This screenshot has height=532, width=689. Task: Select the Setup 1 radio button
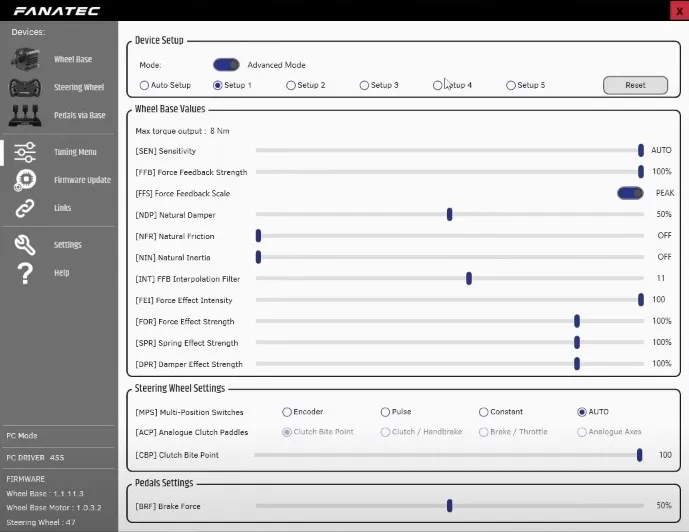coord(218,85)
